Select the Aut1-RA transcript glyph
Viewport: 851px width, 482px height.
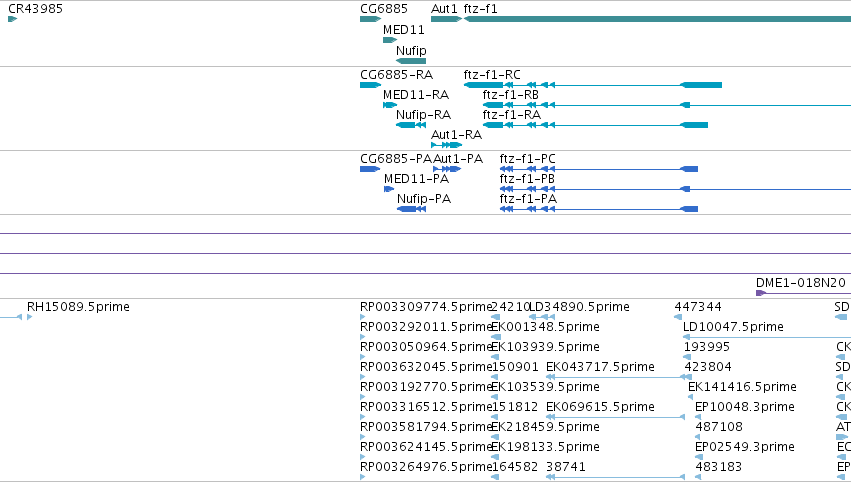[x=446, y=145]
